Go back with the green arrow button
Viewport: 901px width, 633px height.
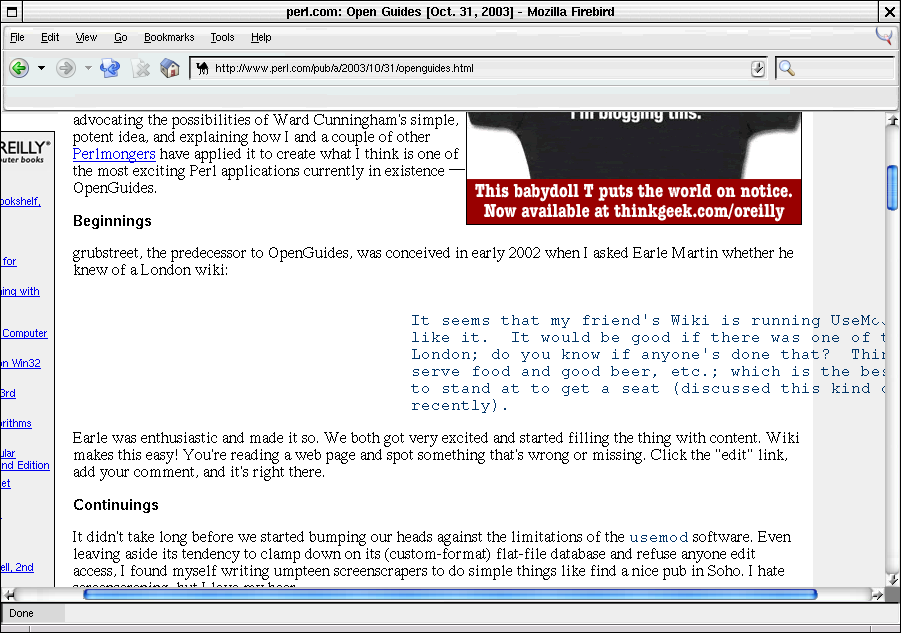point(19,68)
